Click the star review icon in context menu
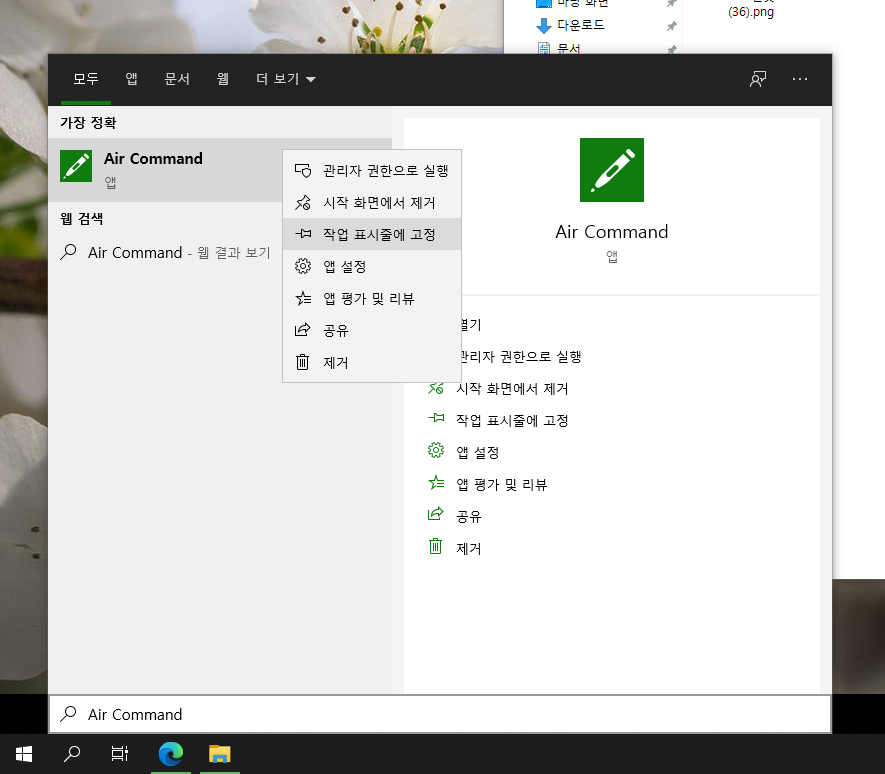Screen dimensions: 885x774 pyautogui.click(x=303, y=298)
